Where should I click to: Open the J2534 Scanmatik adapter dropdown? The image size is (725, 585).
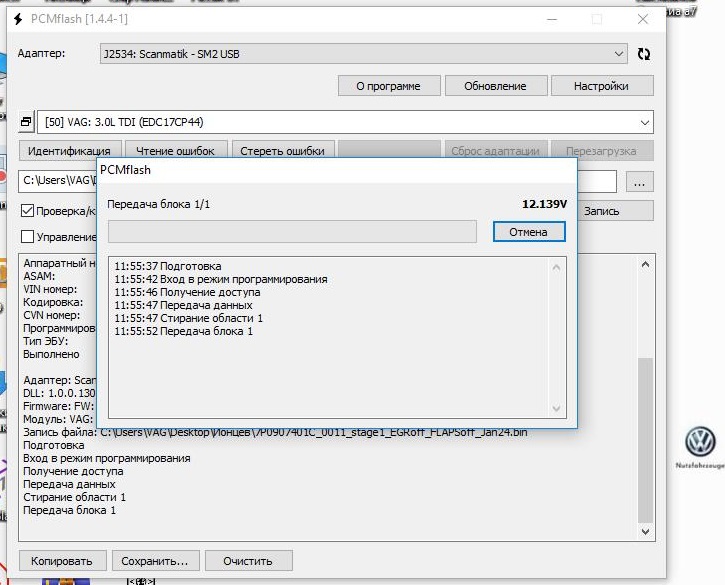(x=363, y=54)
